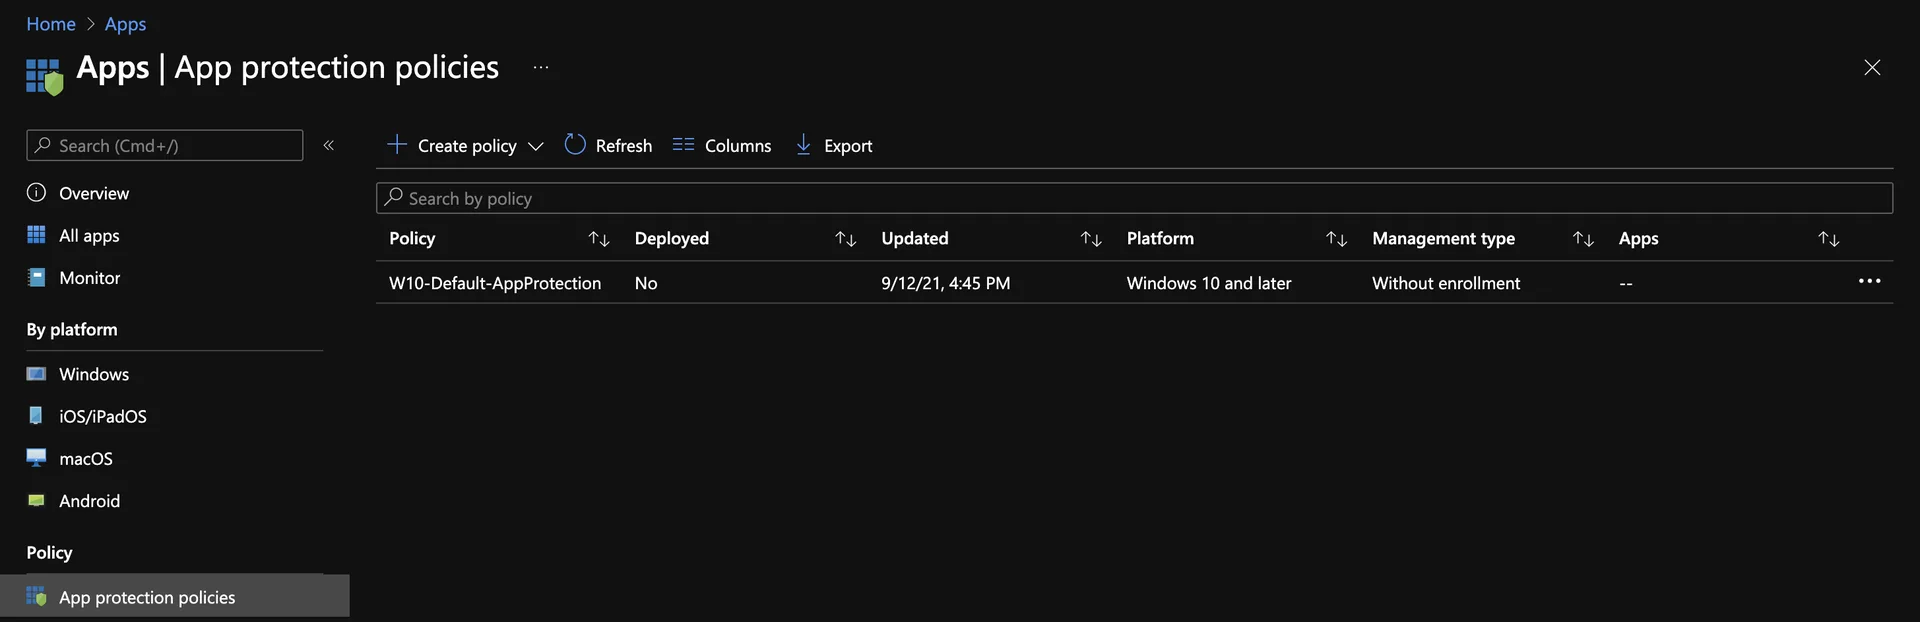
Task: Click Create policy button
Action: coord(467,145)
